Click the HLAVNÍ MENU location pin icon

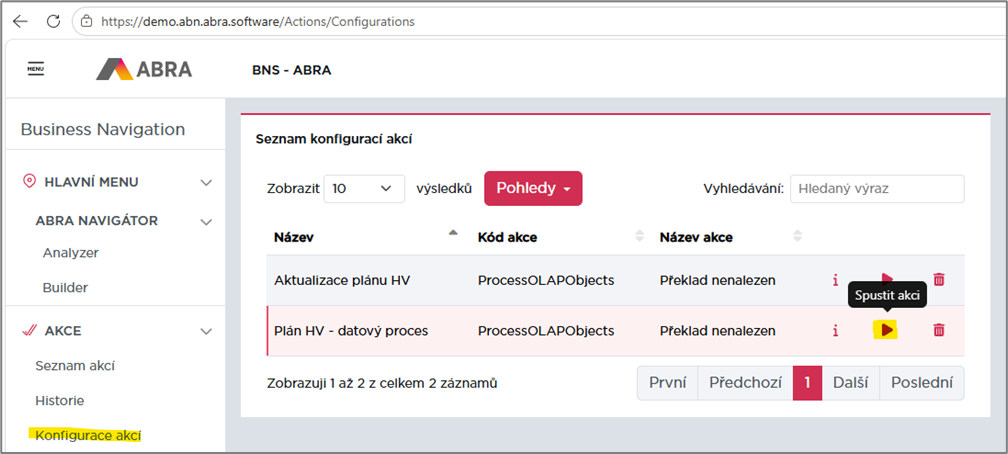coord(28,182)
